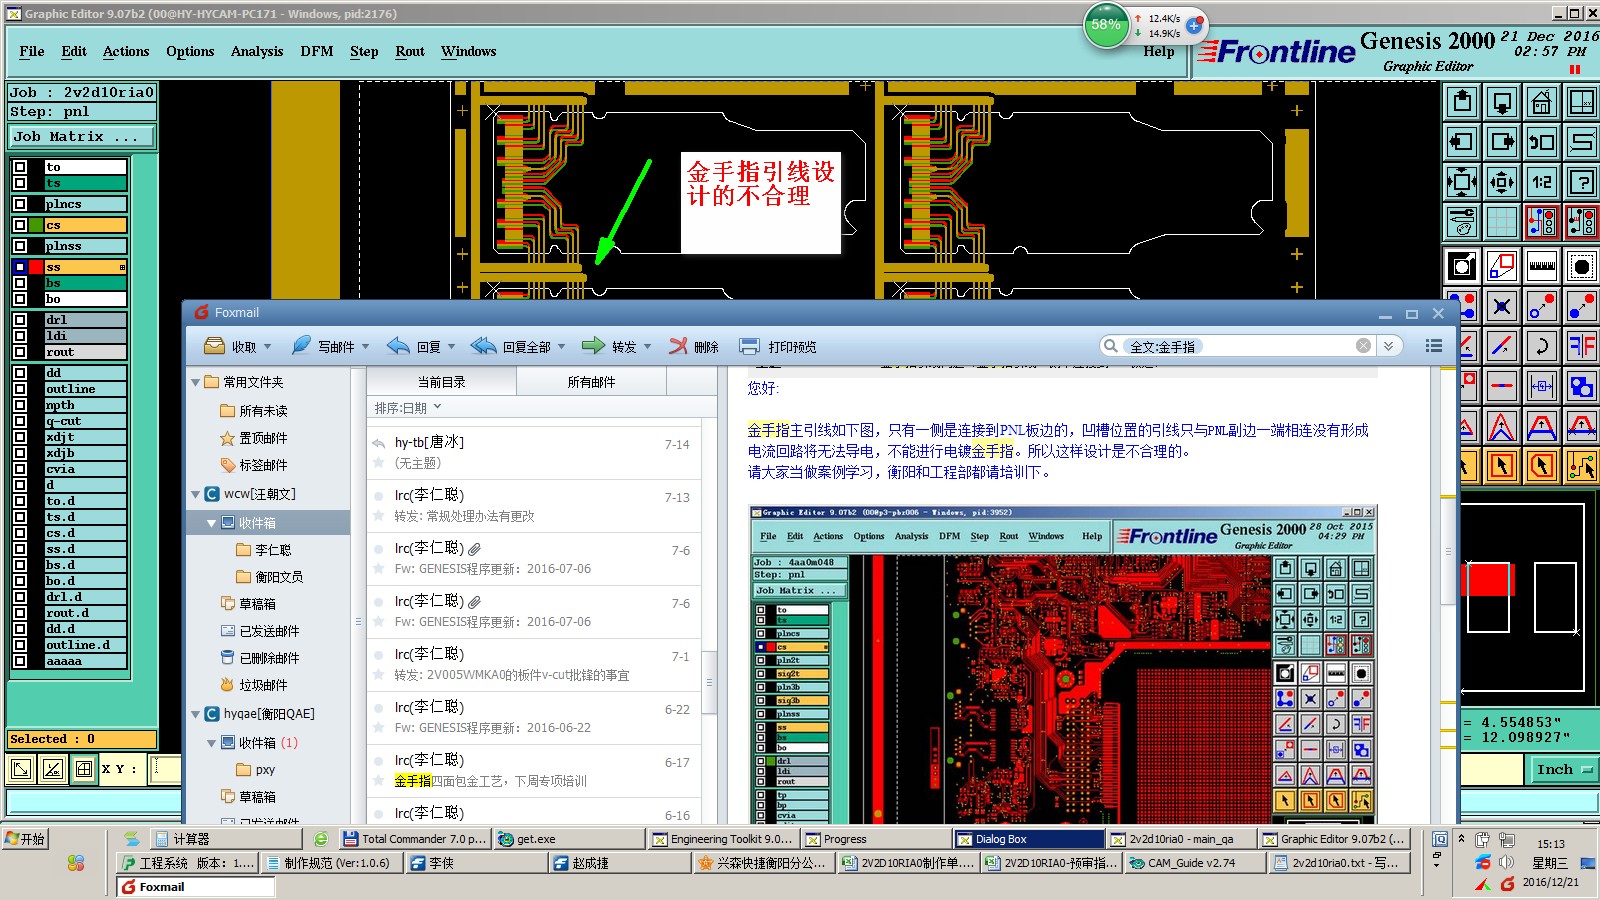
Task: Switch to the 当前目录 tab
Action: click(441, 382)
